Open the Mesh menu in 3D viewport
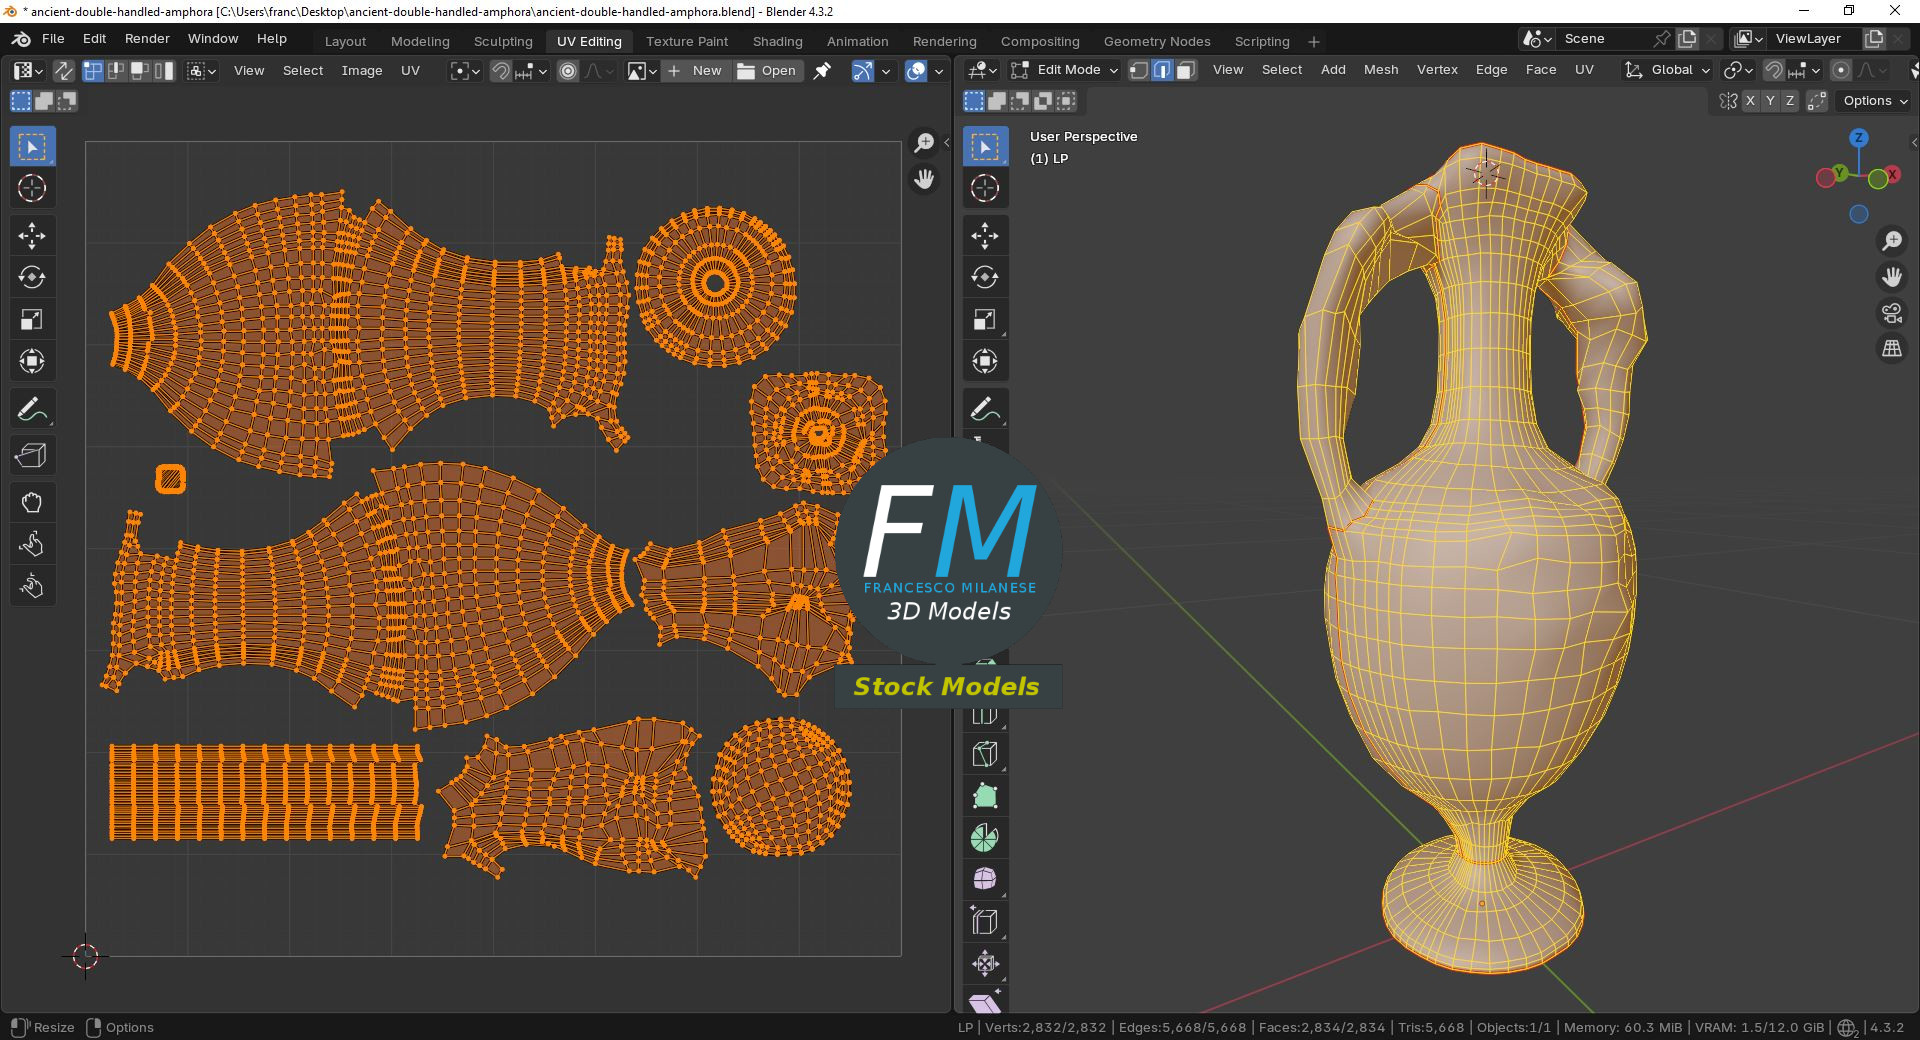Screen dimensions: 1920x1040 [x=1380, y=70]
